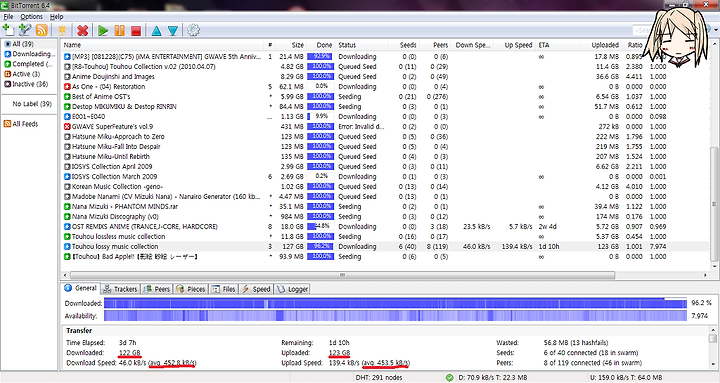720x383 pixels.
Task: Sort by the Done column header
Action: pyautogui.click(x=321, y=45)
